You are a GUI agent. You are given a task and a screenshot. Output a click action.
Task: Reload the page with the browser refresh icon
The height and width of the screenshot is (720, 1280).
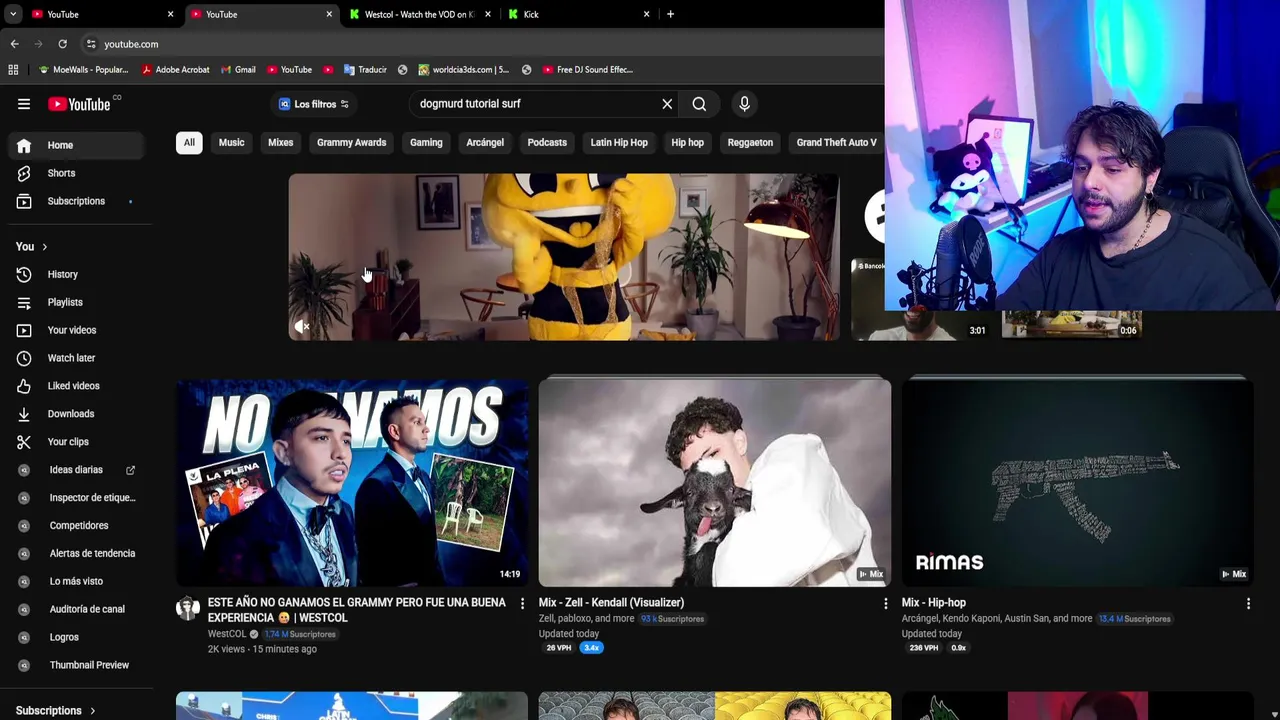tap(62, 44)
